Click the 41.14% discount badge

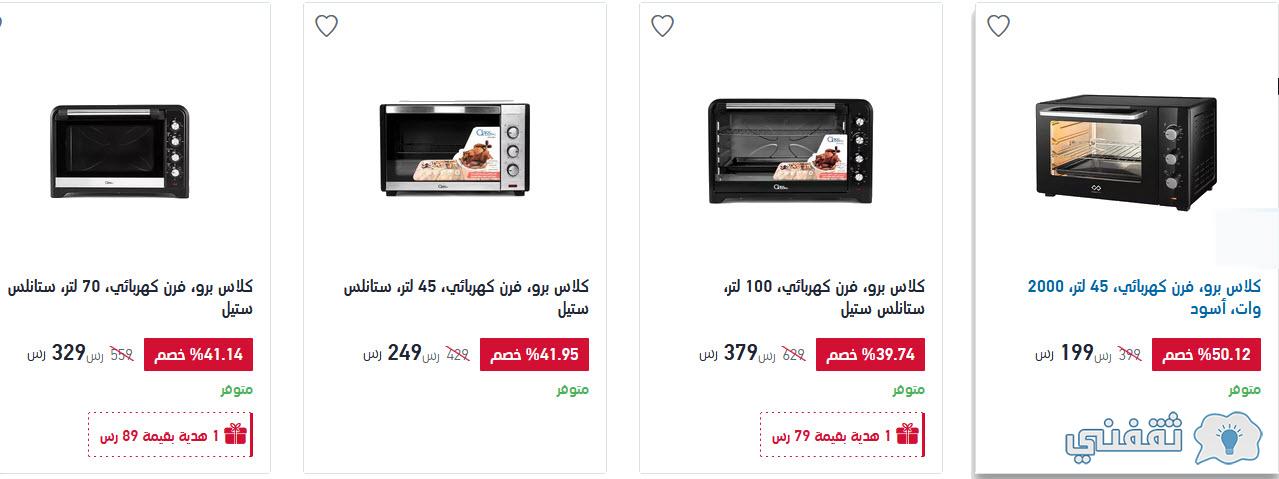click(x=199, y=355)
